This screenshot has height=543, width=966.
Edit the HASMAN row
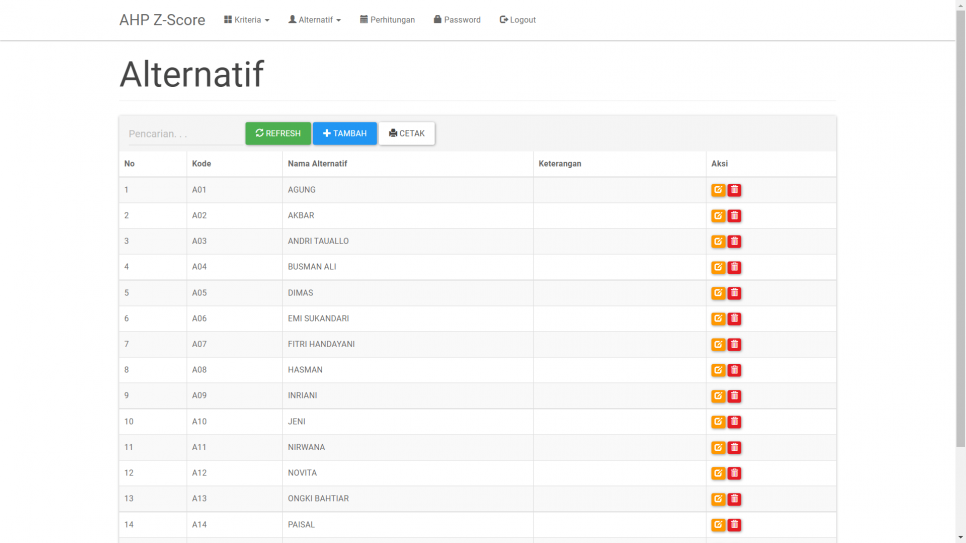click(x=718, y=370)
